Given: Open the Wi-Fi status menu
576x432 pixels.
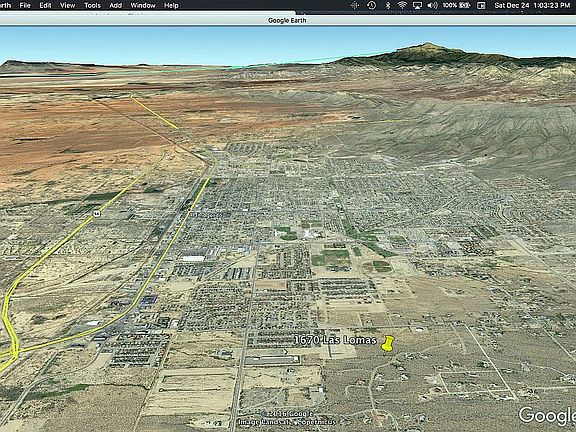Looking at the screenshot, I should (x=402, y=5).
